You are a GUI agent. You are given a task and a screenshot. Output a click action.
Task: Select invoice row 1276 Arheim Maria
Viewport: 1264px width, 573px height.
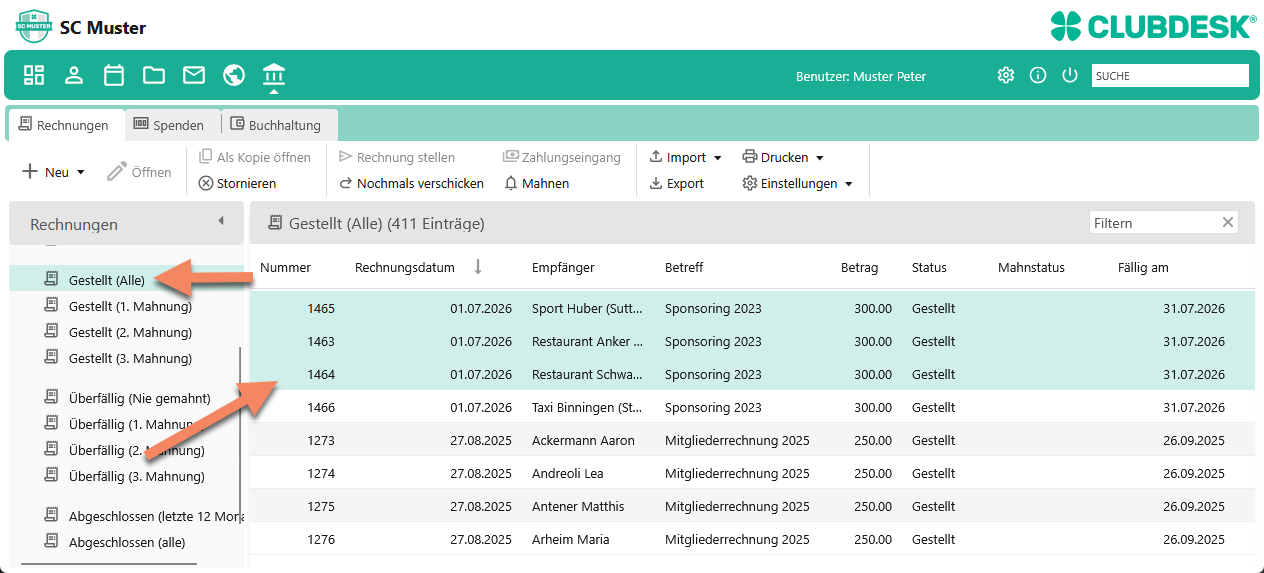(752, 539)
